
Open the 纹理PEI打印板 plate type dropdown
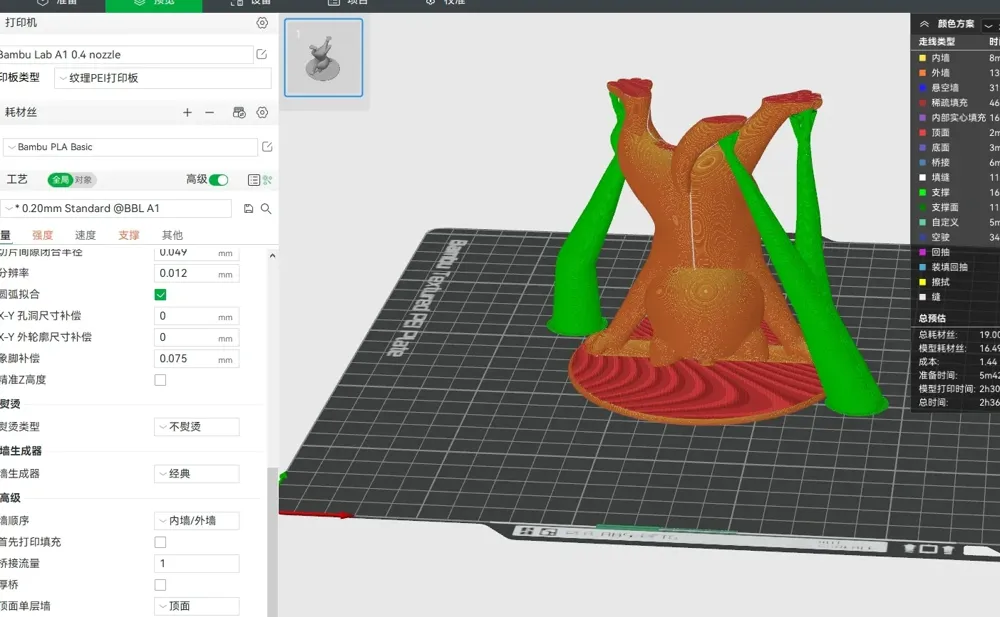(x=163, y=78)
